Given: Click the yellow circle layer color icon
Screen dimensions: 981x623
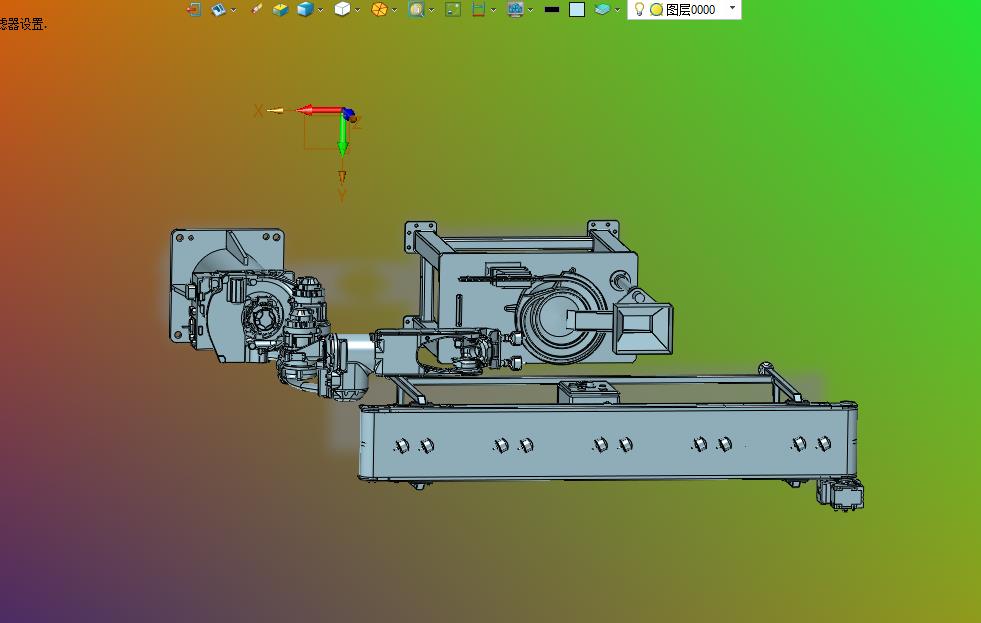Looking at the screenshot, I should (x=656, y=9).
